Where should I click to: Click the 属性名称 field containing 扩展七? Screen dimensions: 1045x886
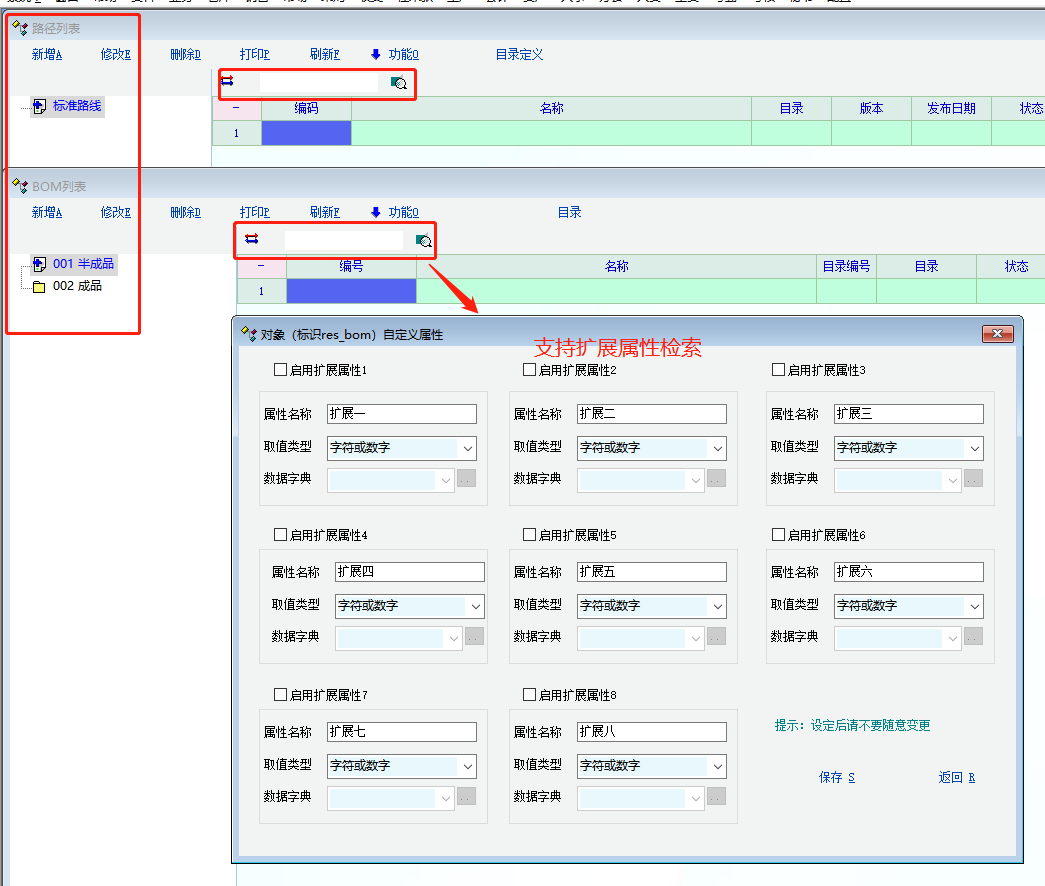(x=401, y=732)
